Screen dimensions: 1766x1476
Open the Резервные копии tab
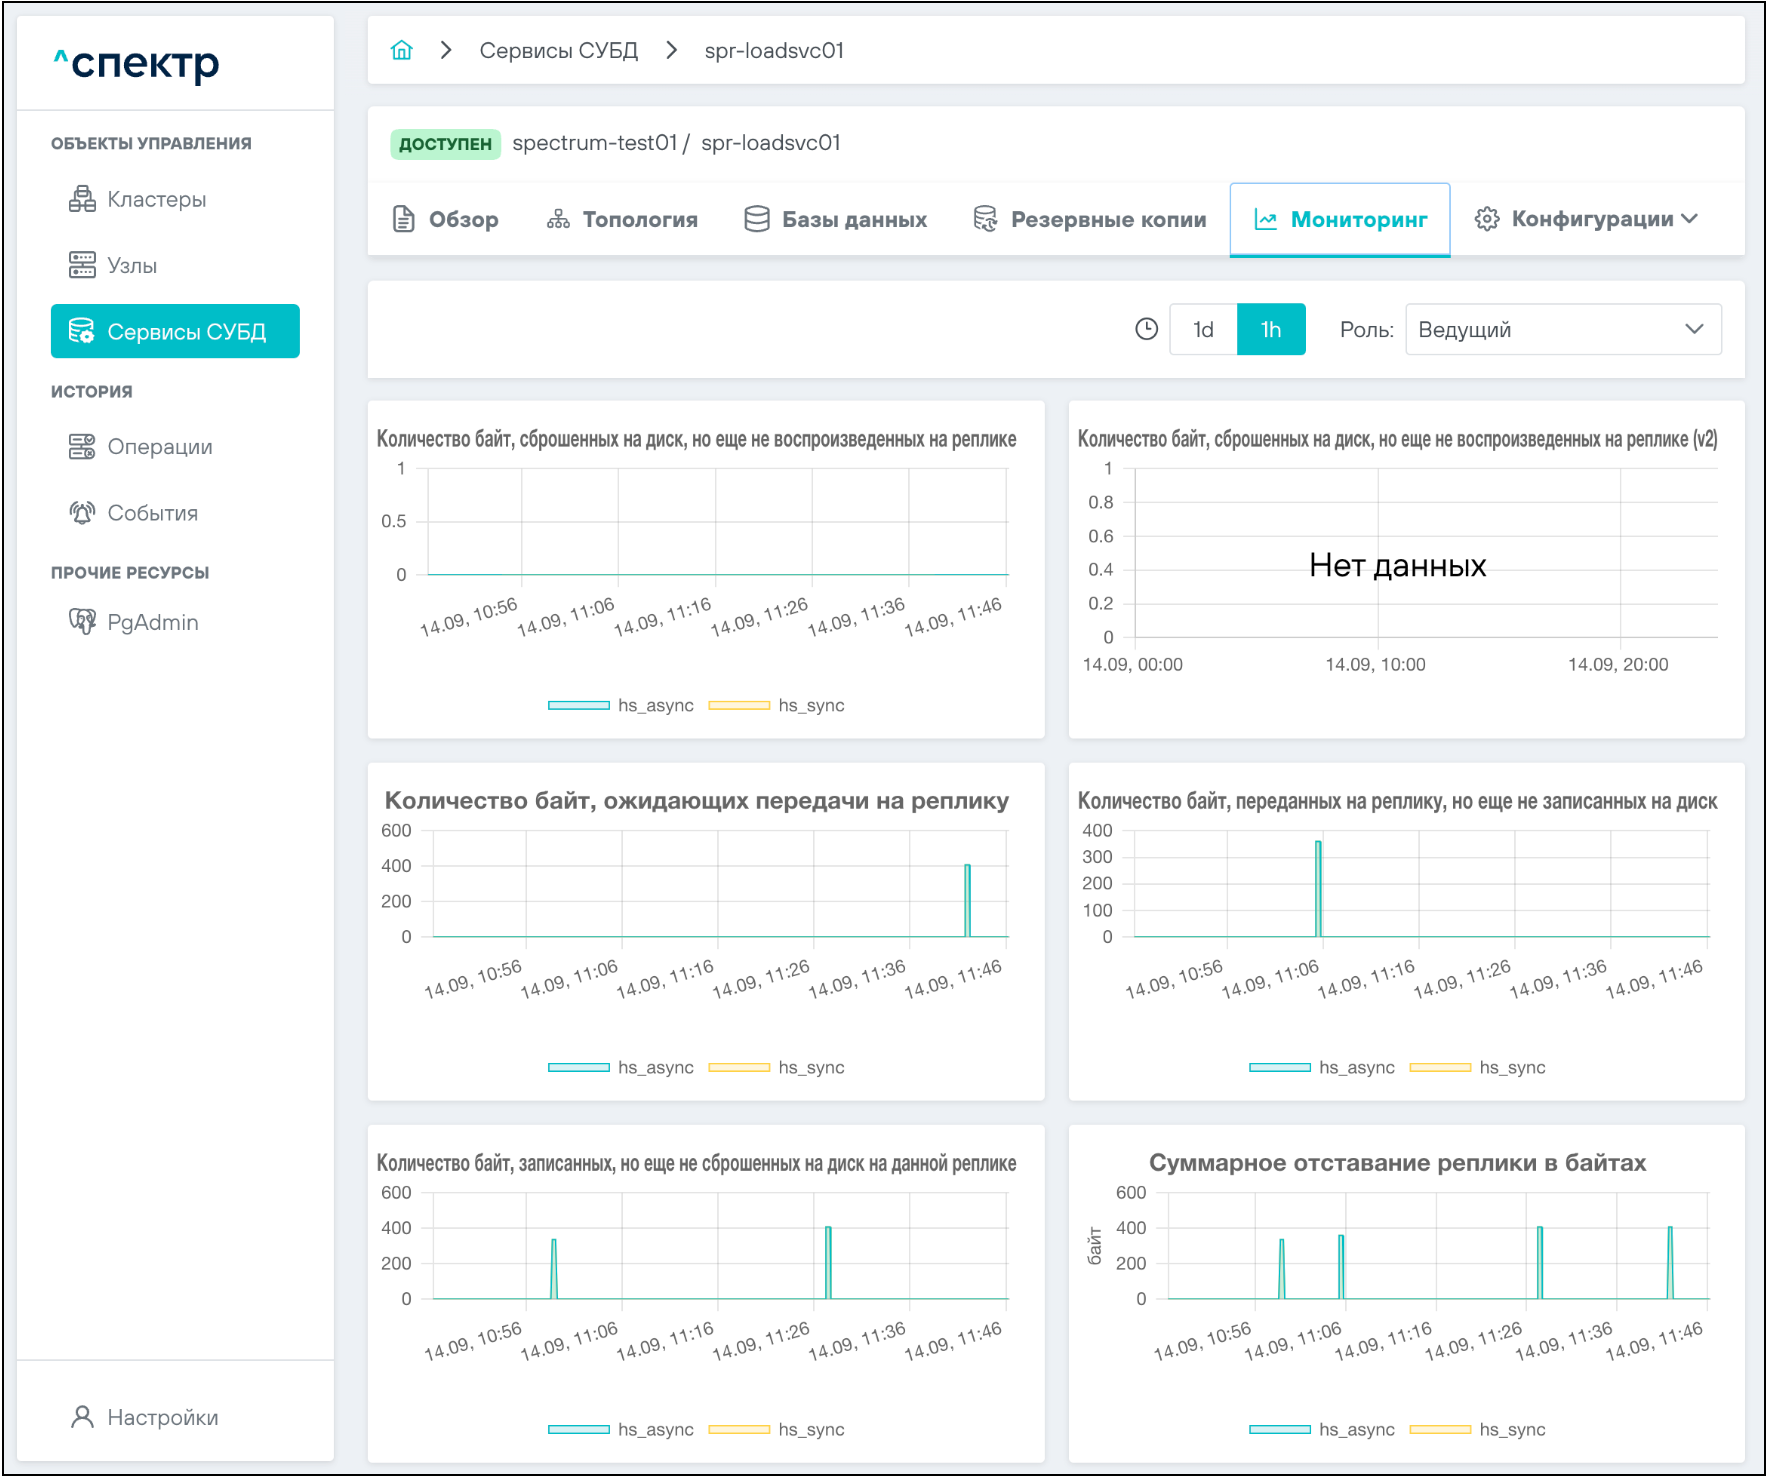pyautogui.click(x=1089, y=219)
